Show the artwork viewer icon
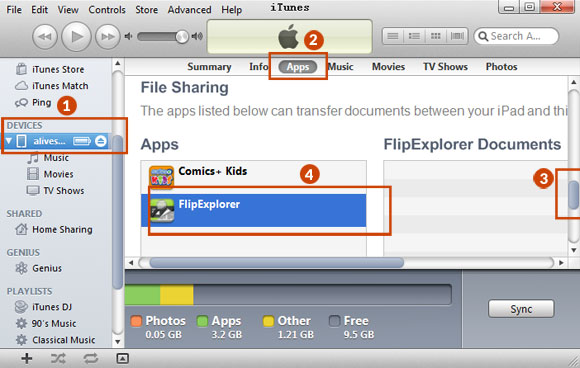The image size is (580, 368). pos(122,358)
